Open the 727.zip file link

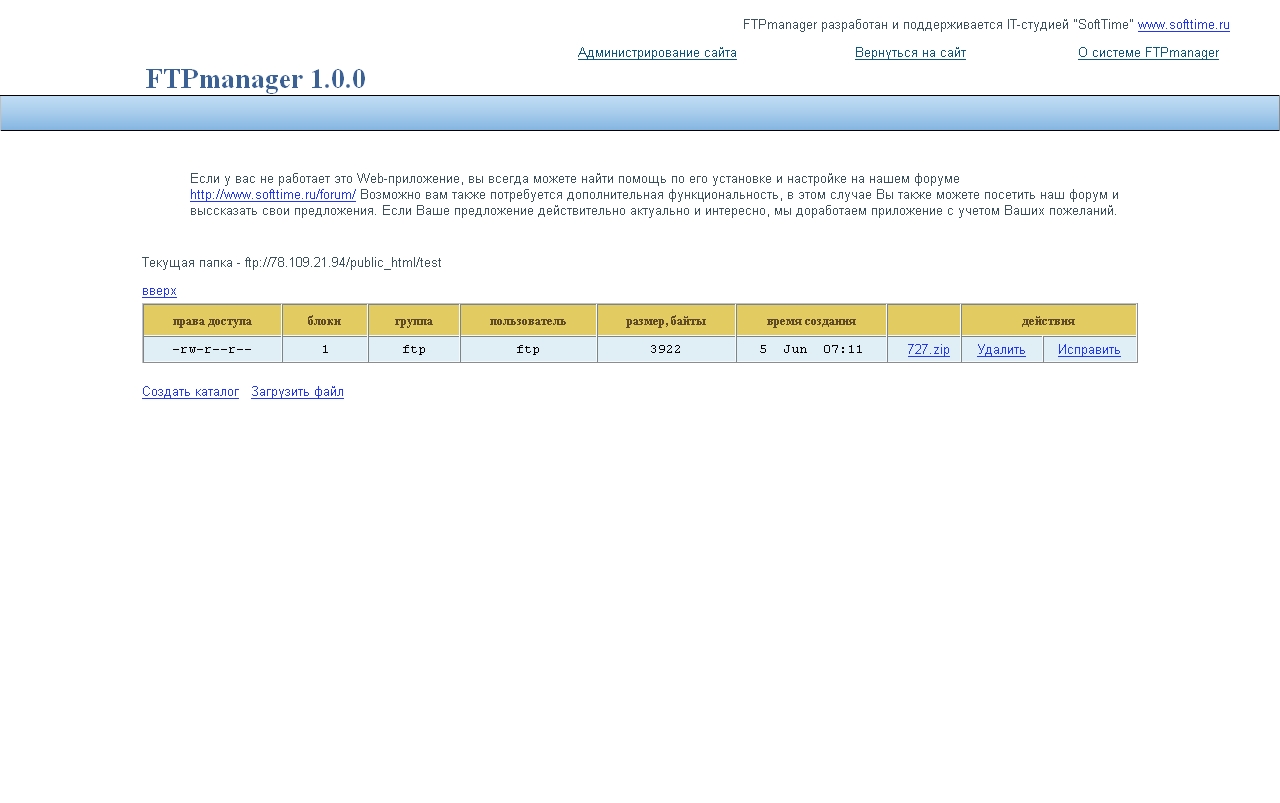928,350
